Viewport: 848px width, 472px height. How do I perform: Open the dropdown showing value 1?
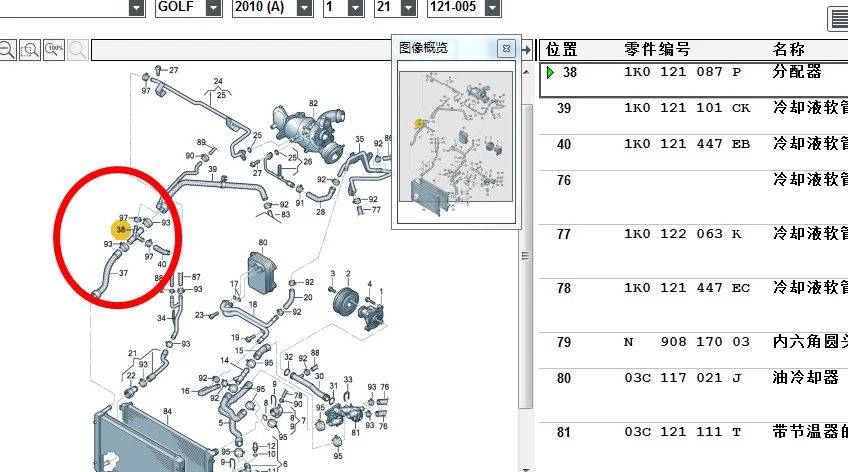(x=355, y=8)
